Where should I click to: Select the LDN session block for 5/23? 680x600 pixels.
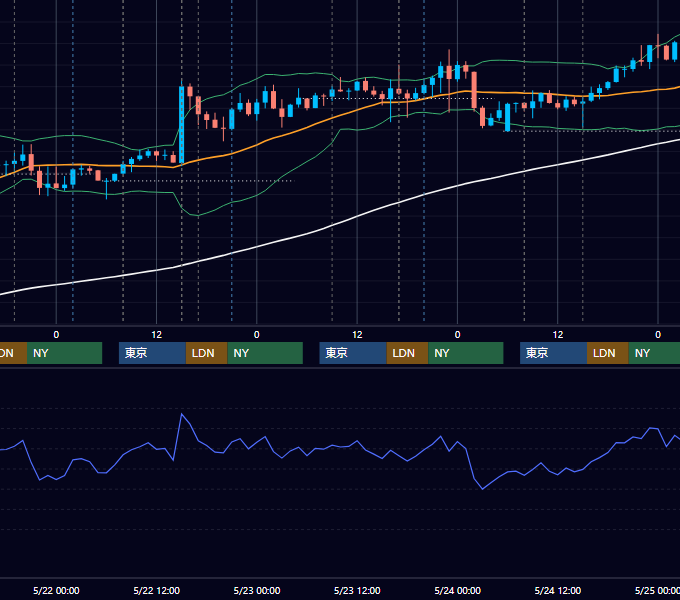(x=407, y=353)
